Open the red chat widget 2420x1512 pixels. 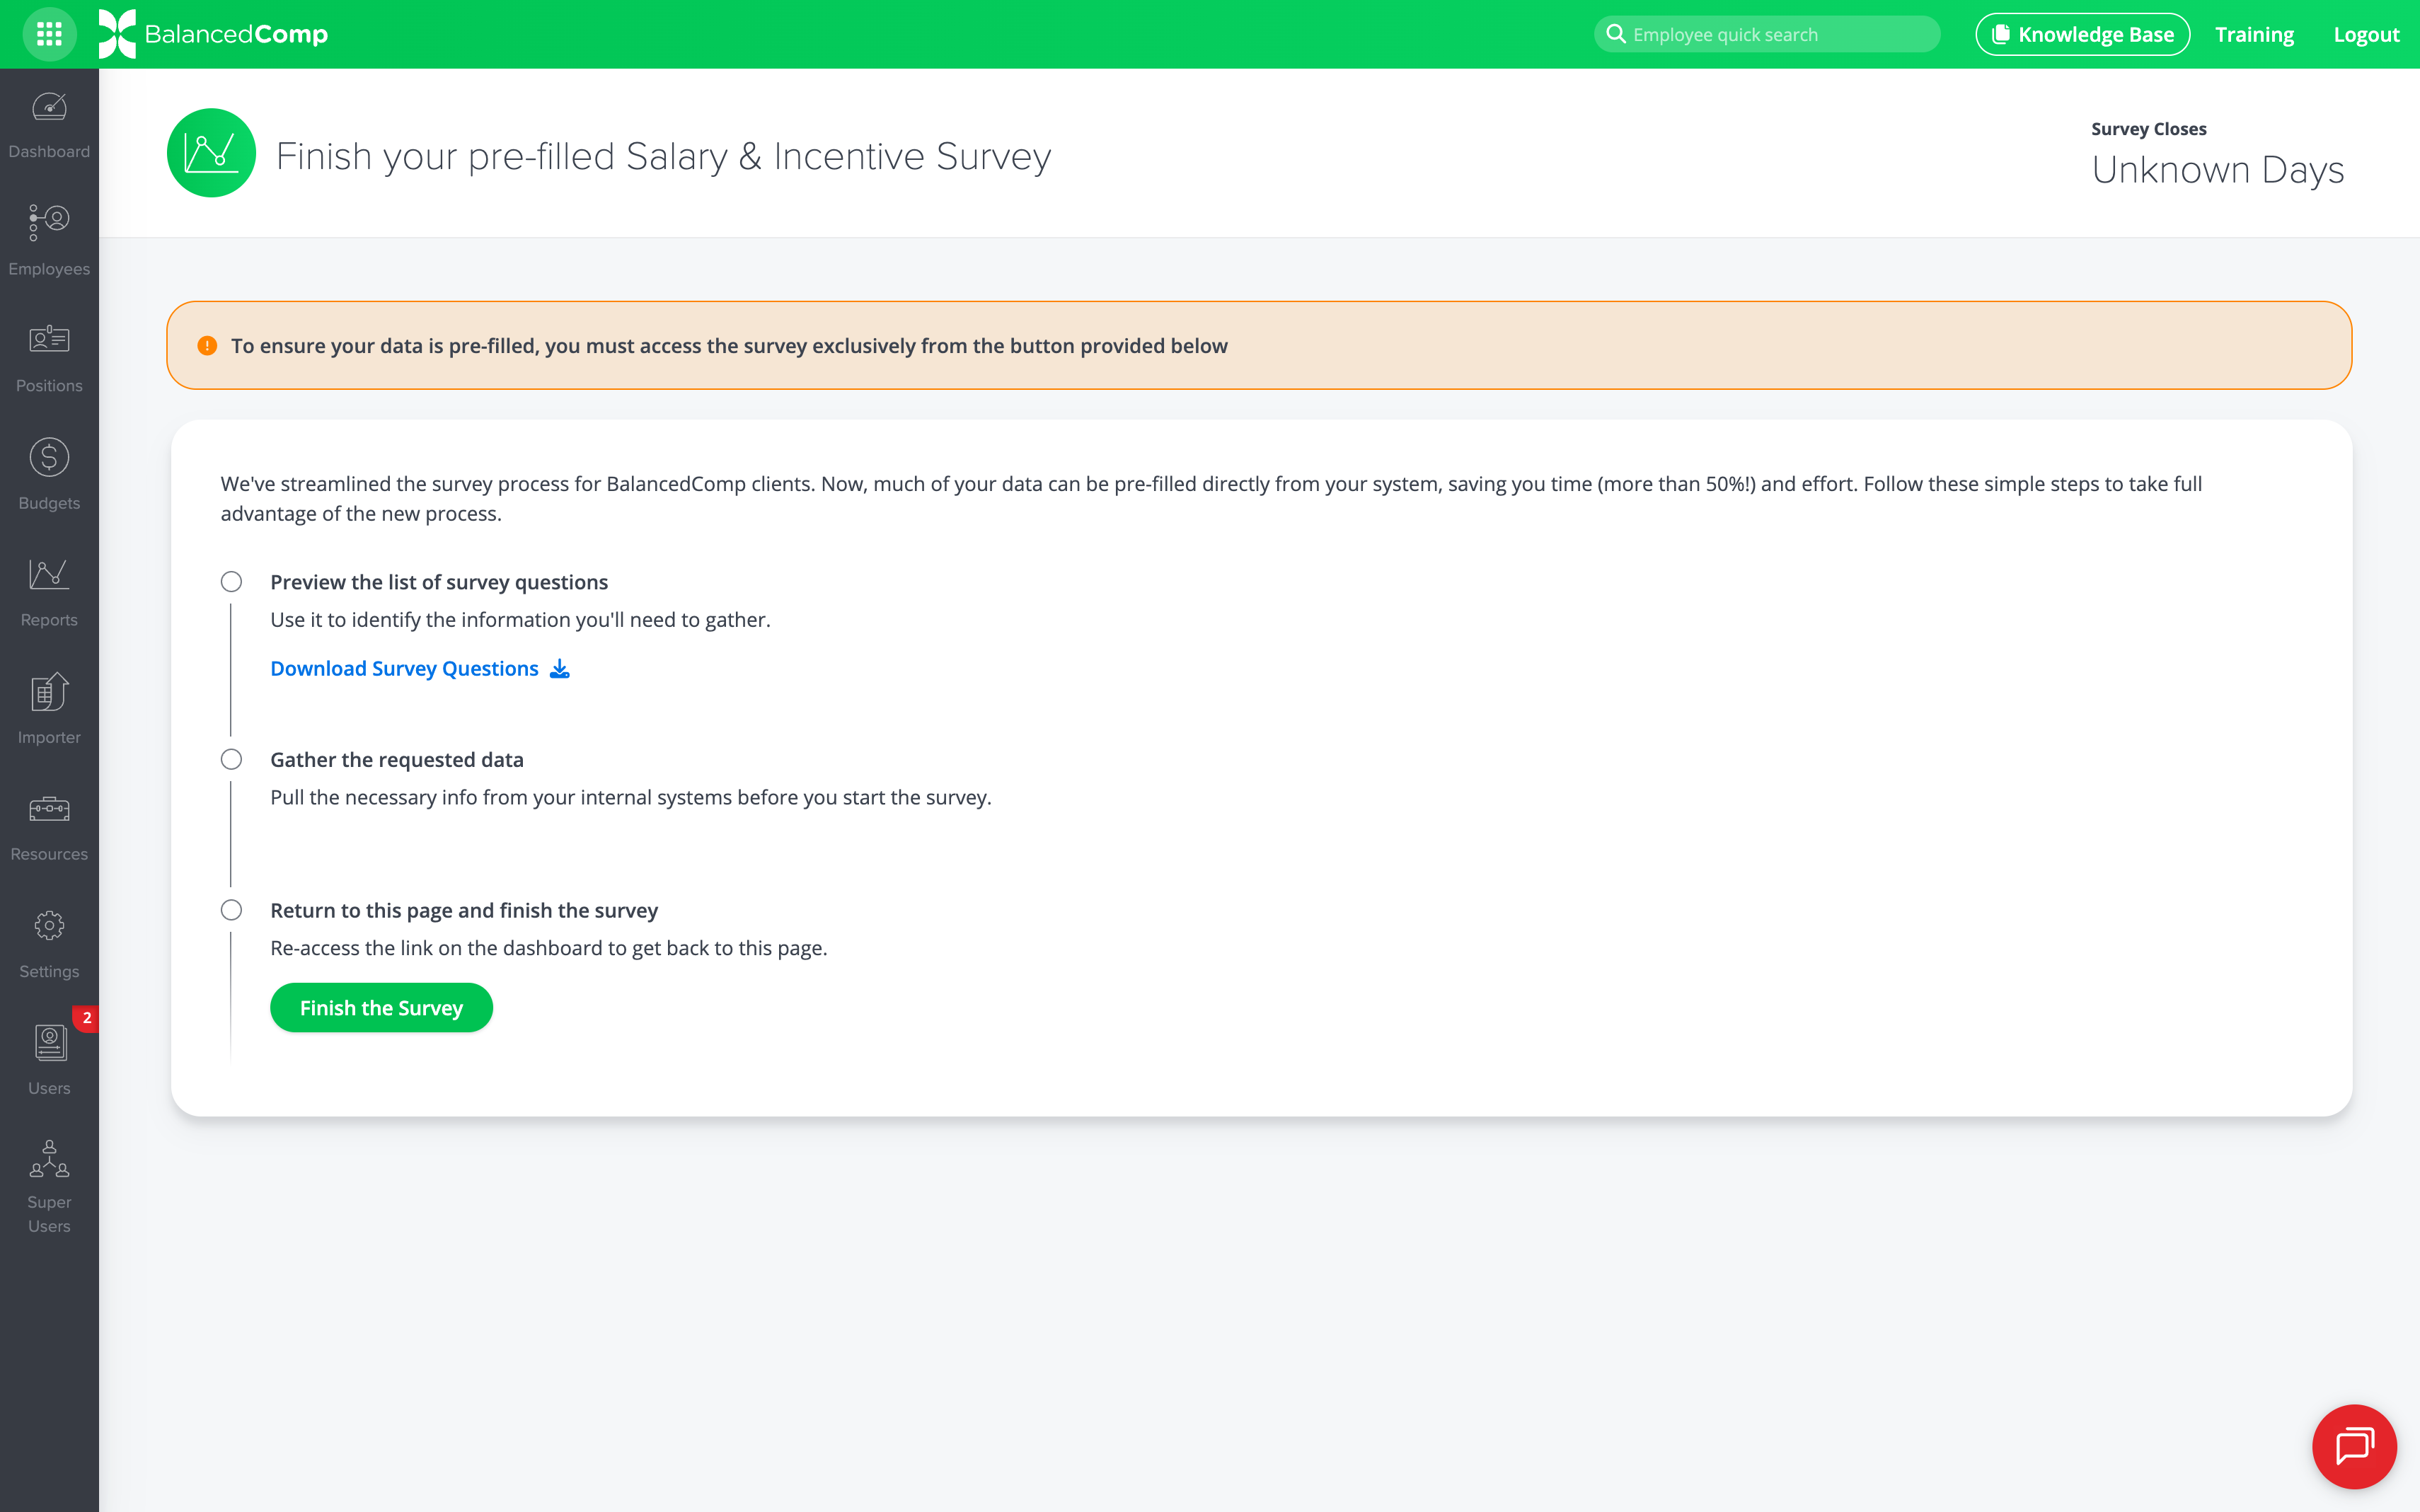point(2353,1445)
